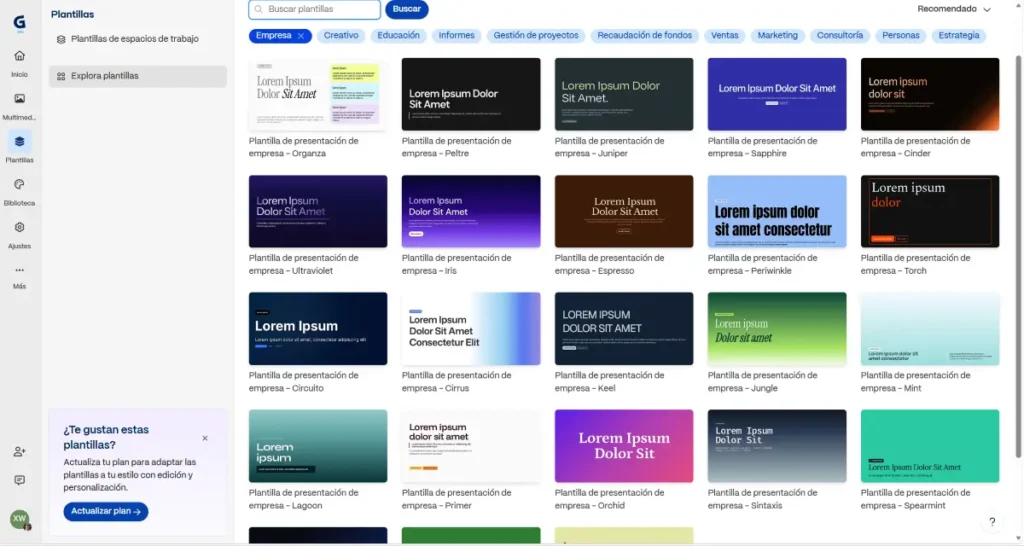1024x546 pixels.
Task: Filter by Recaudación de fondos category
Action: 645,36
